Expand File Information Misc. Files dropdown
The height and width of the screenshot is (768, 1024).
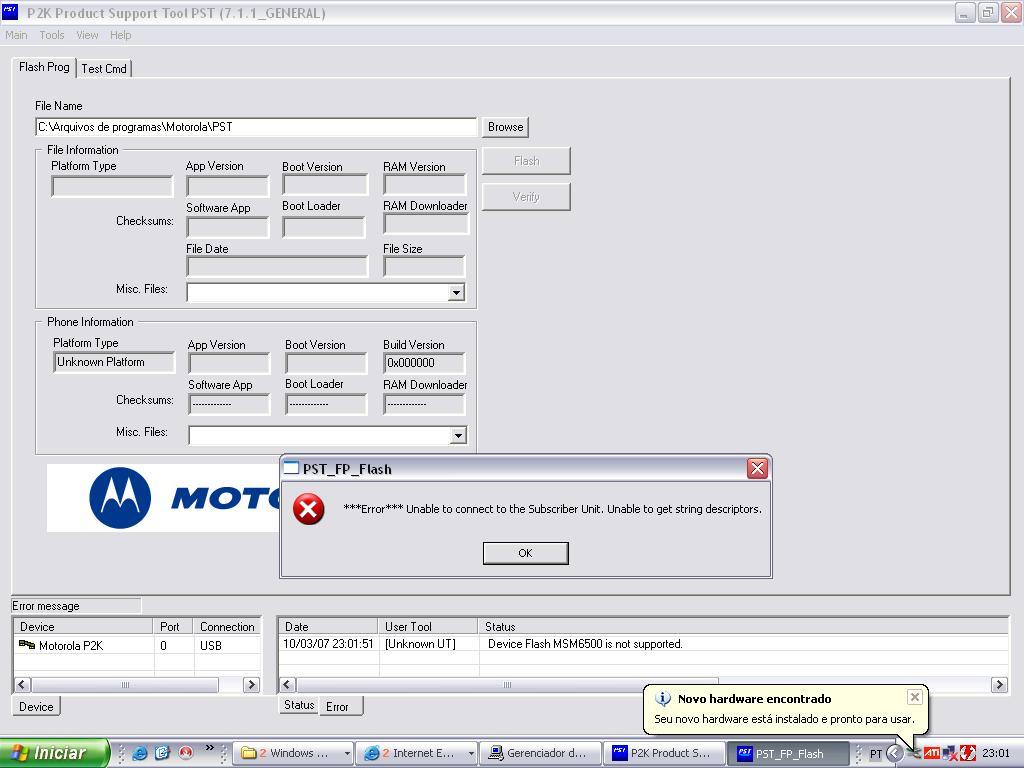click(x=457, y=292)
